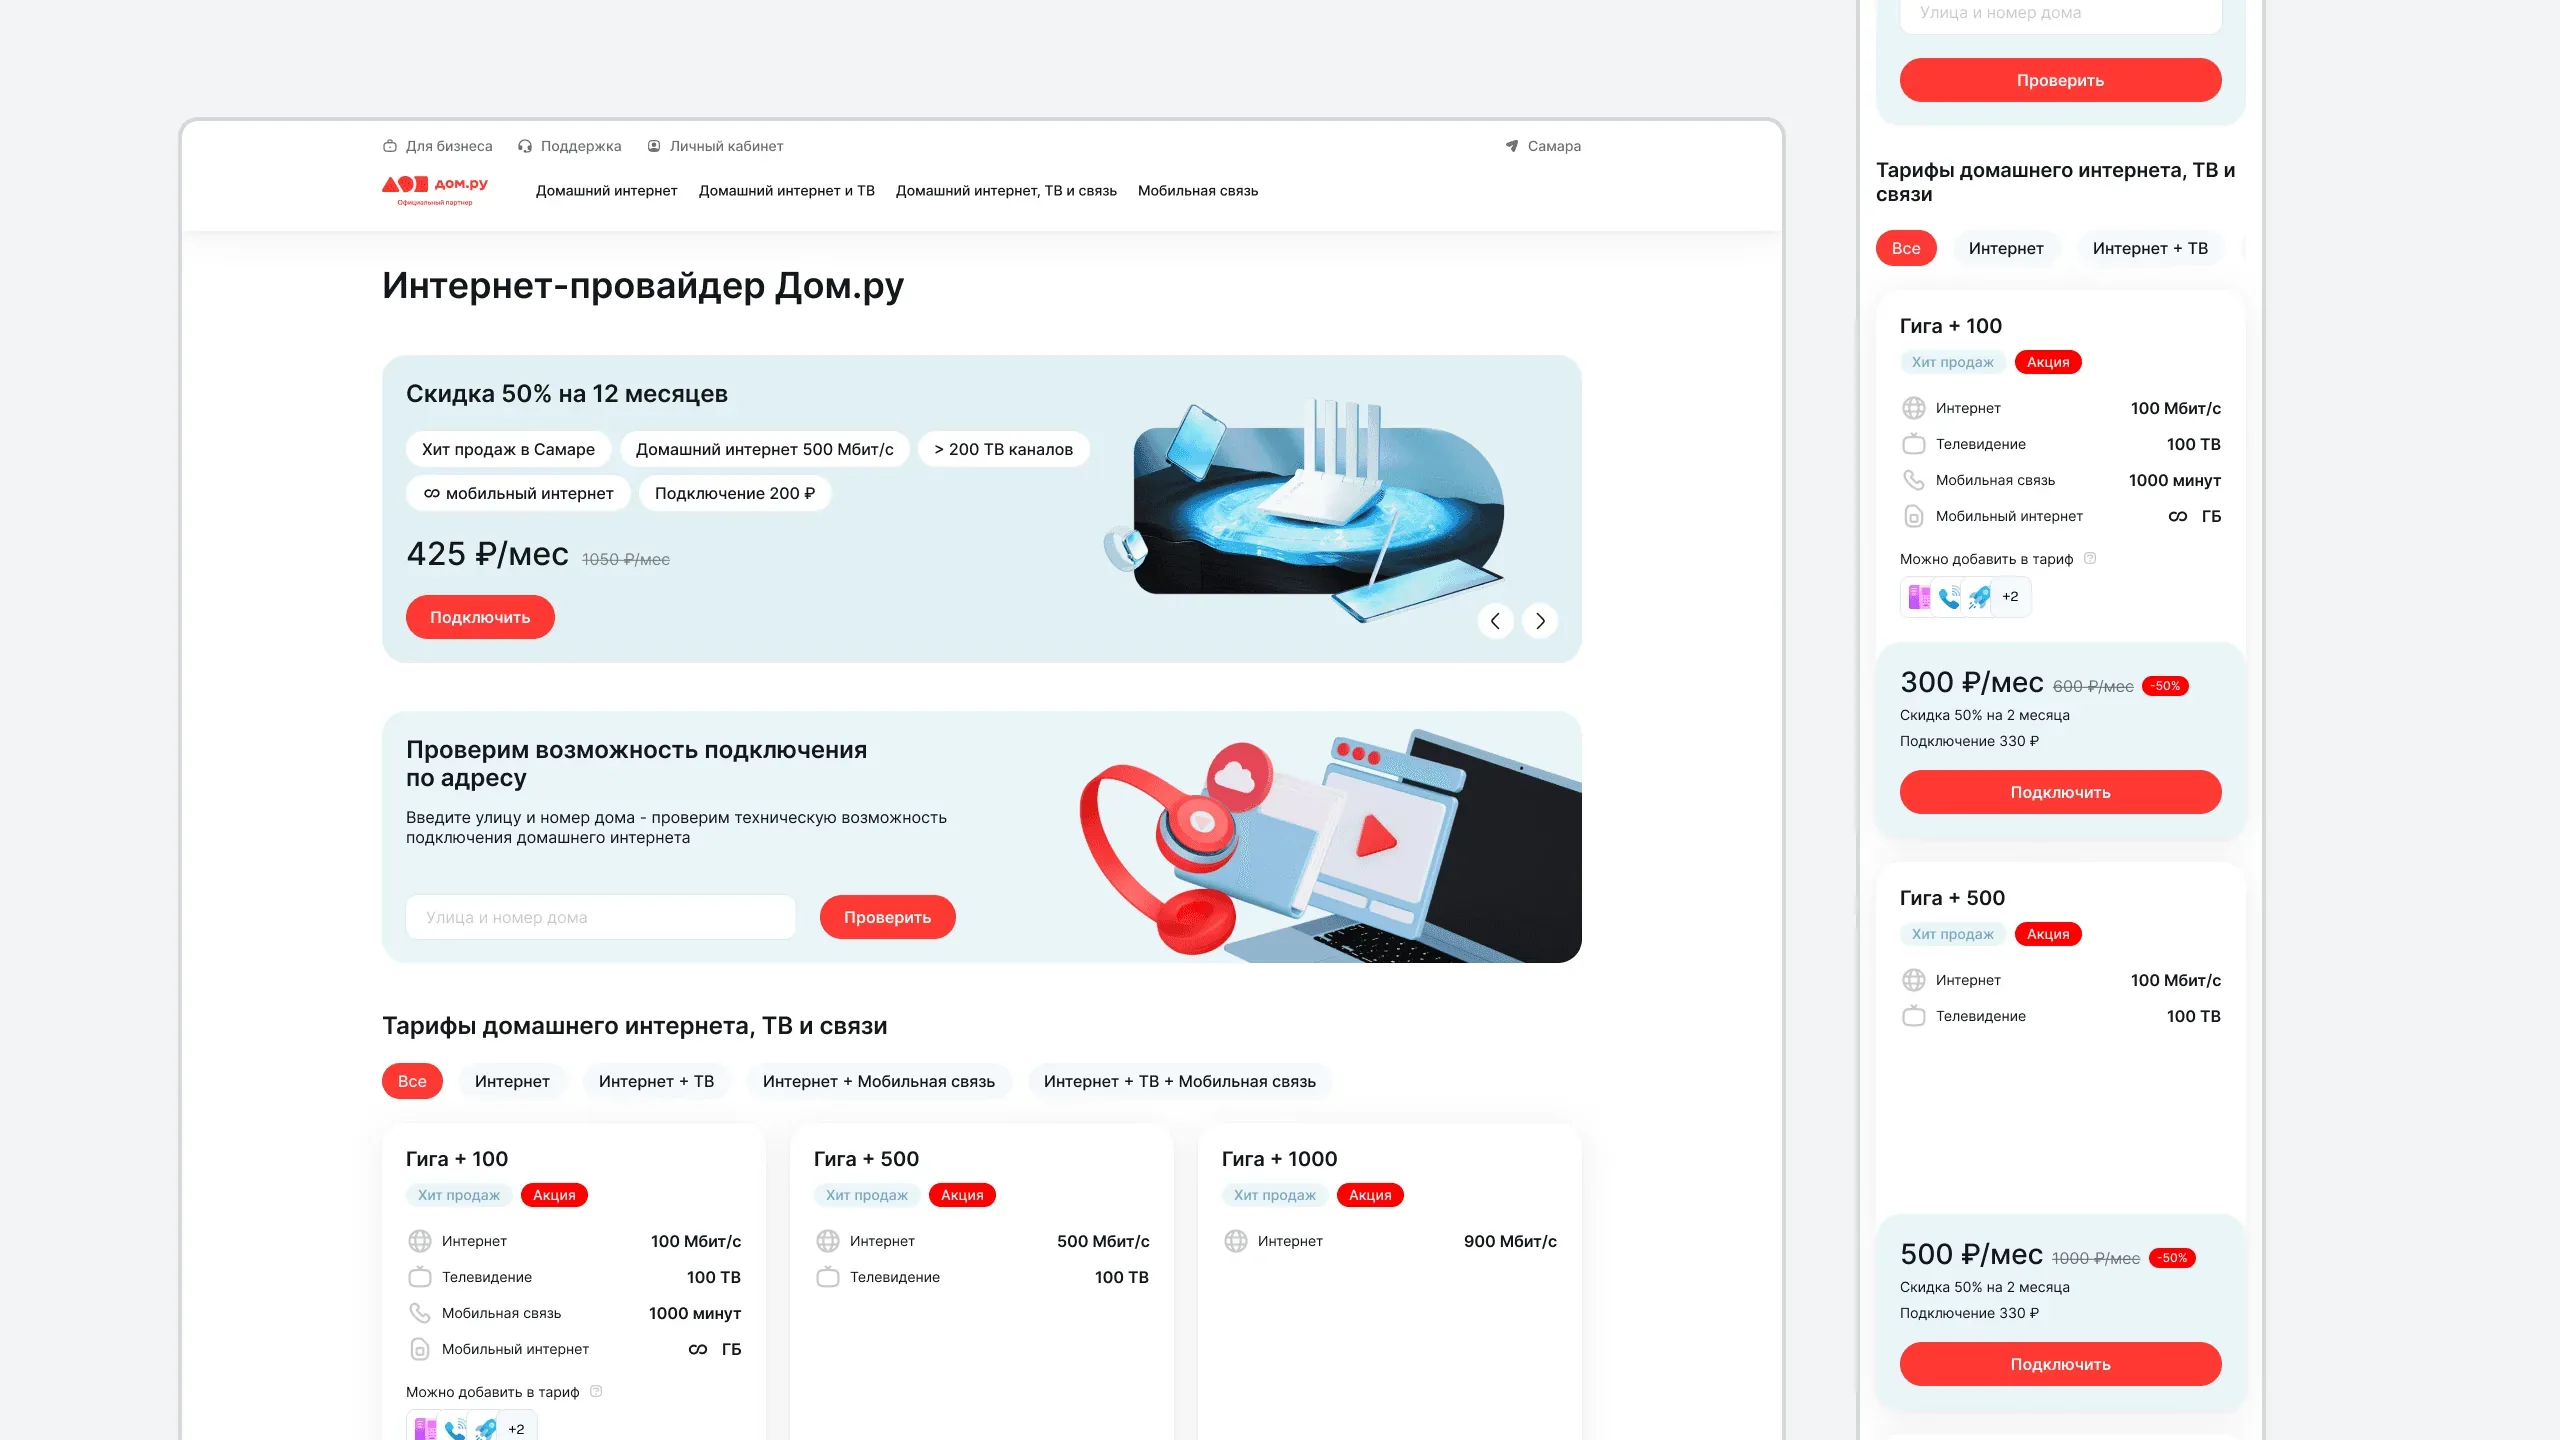
Task: Click the info icon beside mobile-view Можно добавить в тариф
Action: pos(2090,558)
